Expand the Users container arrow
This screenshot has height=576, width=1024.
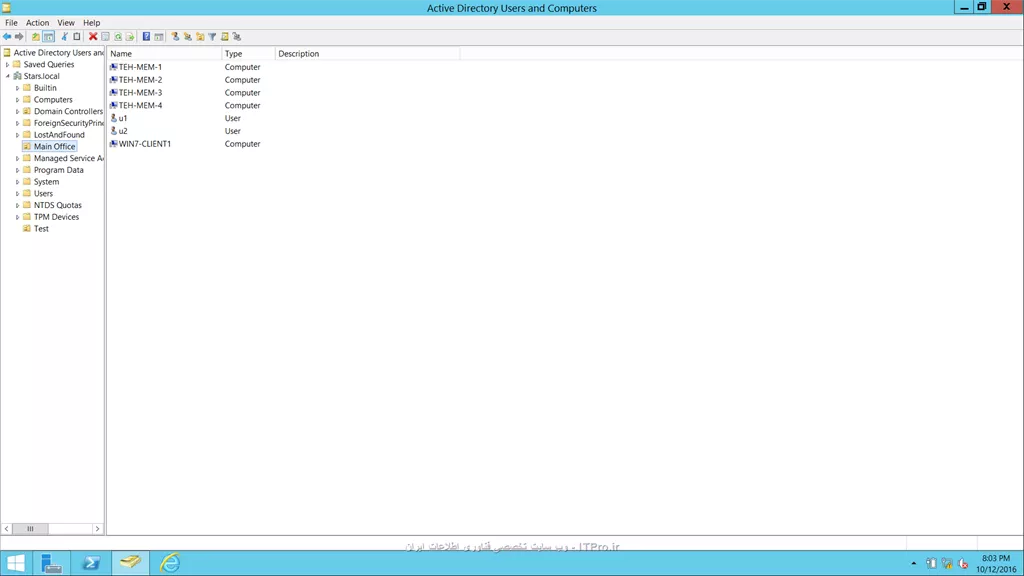pyautogui.click(x=18, y=194)
